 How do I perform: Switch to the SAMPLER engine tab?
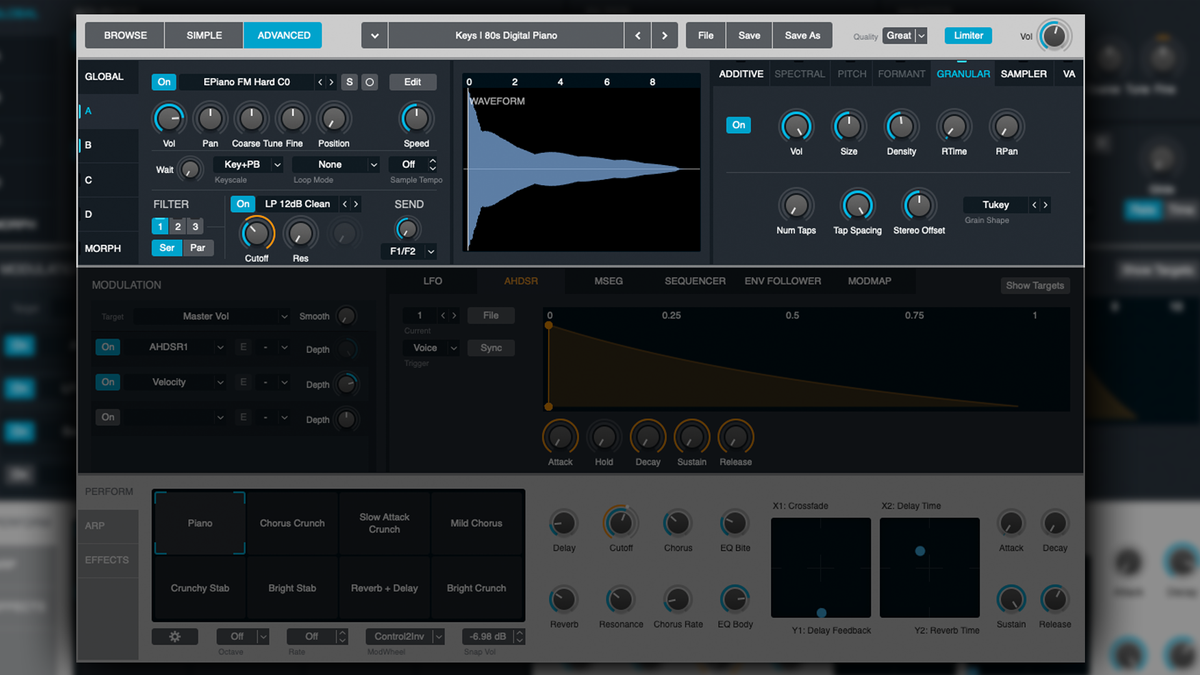[x=1023, y=73]
